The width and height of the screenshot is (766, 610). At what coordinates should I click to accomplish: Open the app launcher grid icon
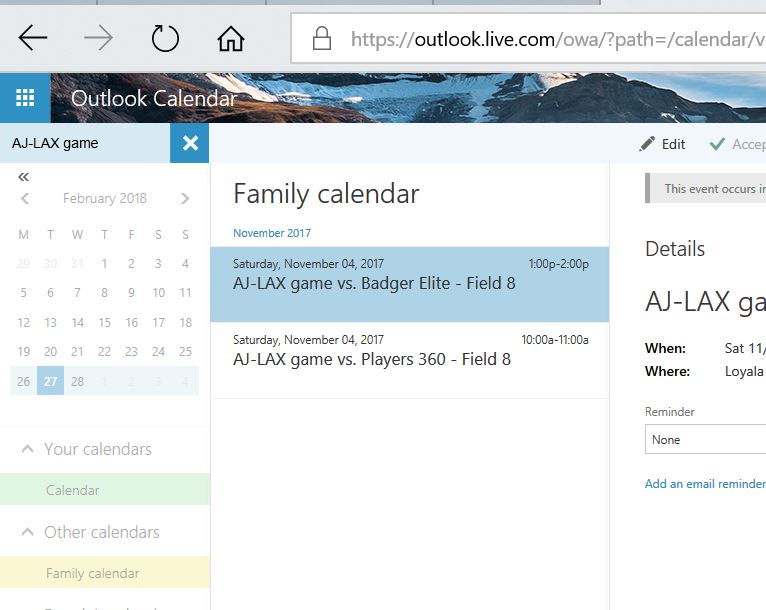(25, 98)
